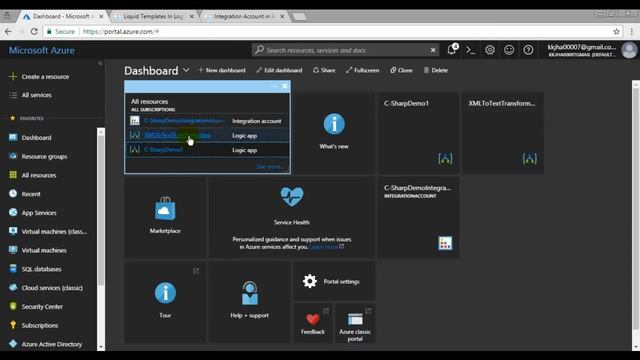Launch Cloud Shell from the top bar

[471, 50]
